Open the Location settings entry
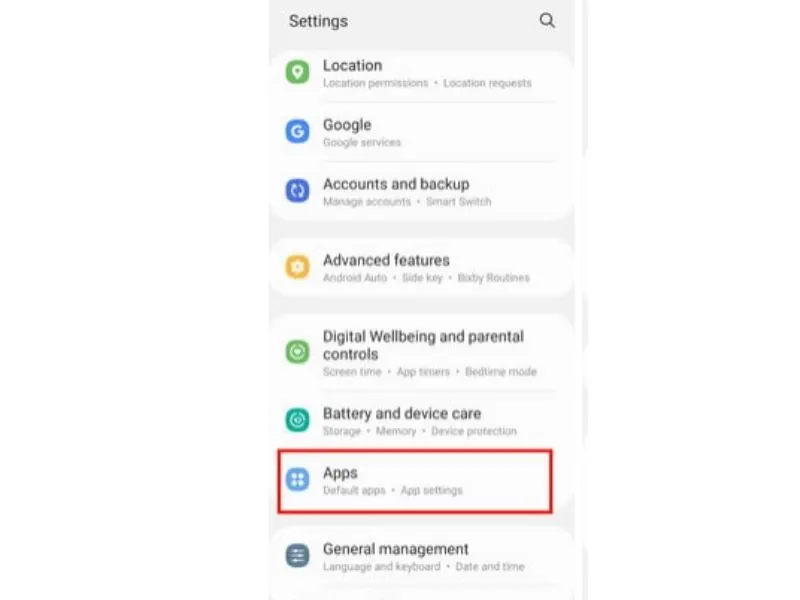Screen dimensions: 800x600 click(421, 73)
